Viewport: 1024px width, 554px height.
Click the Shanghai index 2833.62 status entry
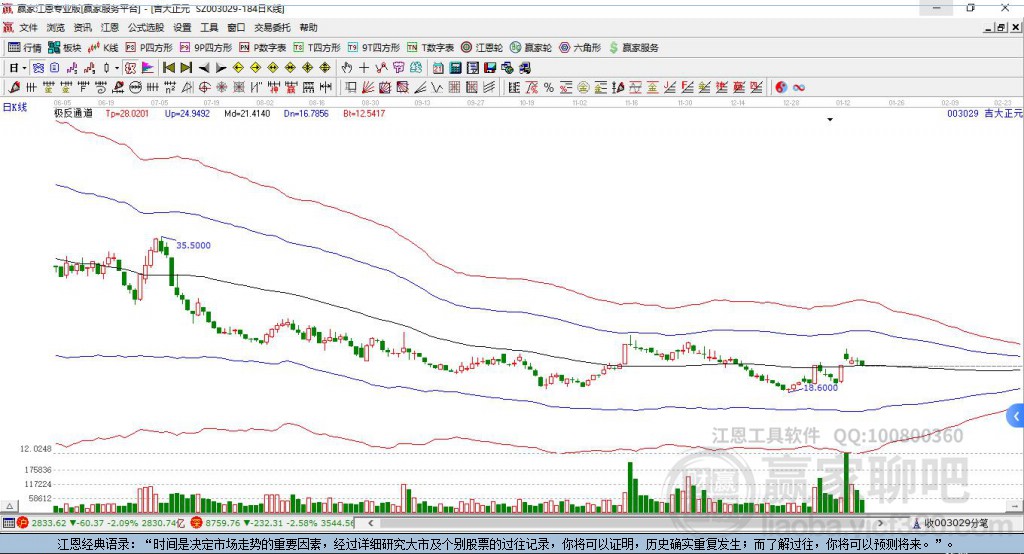tap(99, 523)
